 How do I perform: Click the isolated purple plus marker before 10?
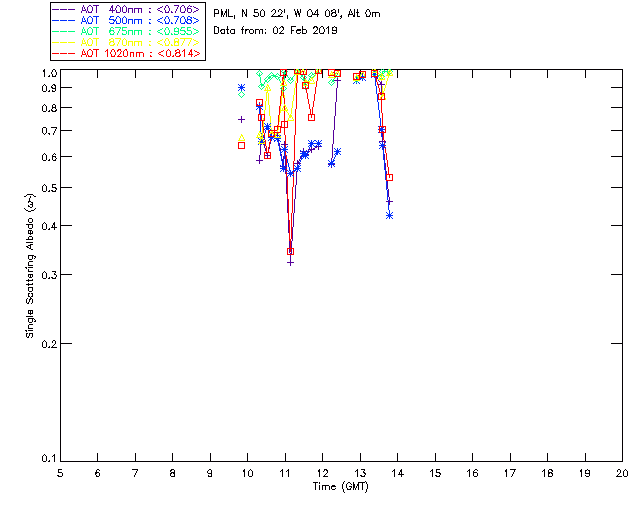[242, 119]
